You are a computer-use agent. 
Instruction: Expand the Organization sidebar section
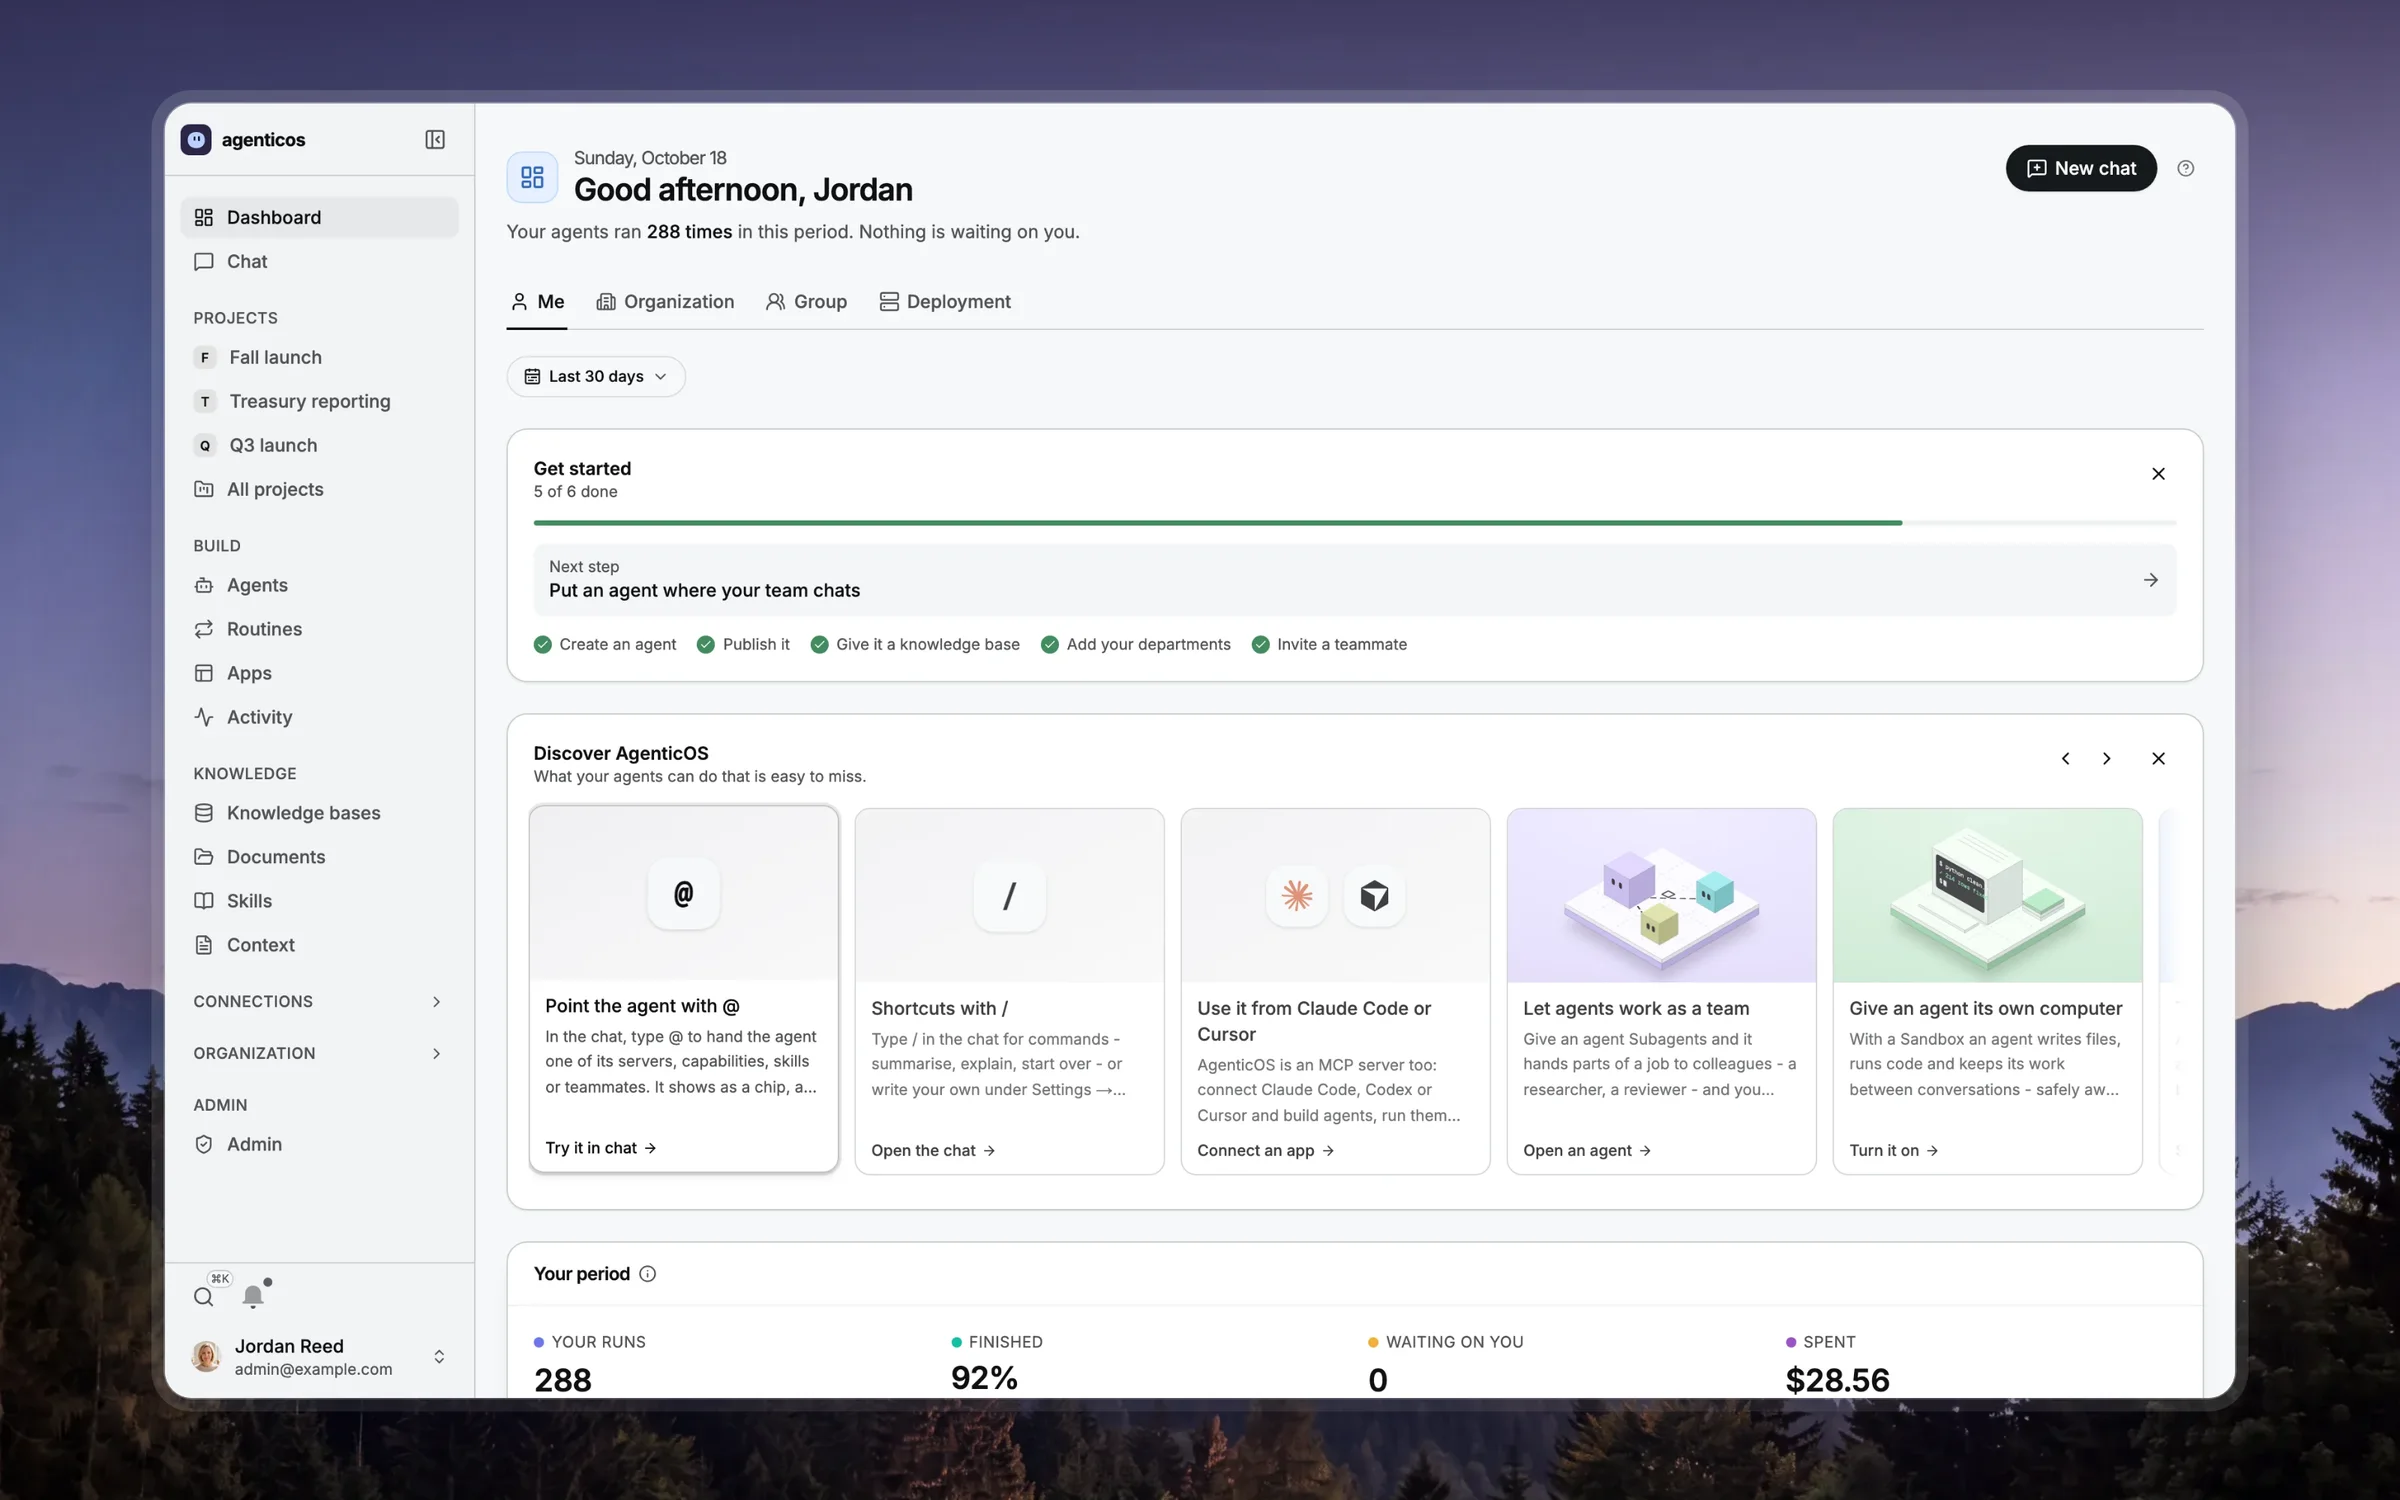click(x=319, y=1053)
